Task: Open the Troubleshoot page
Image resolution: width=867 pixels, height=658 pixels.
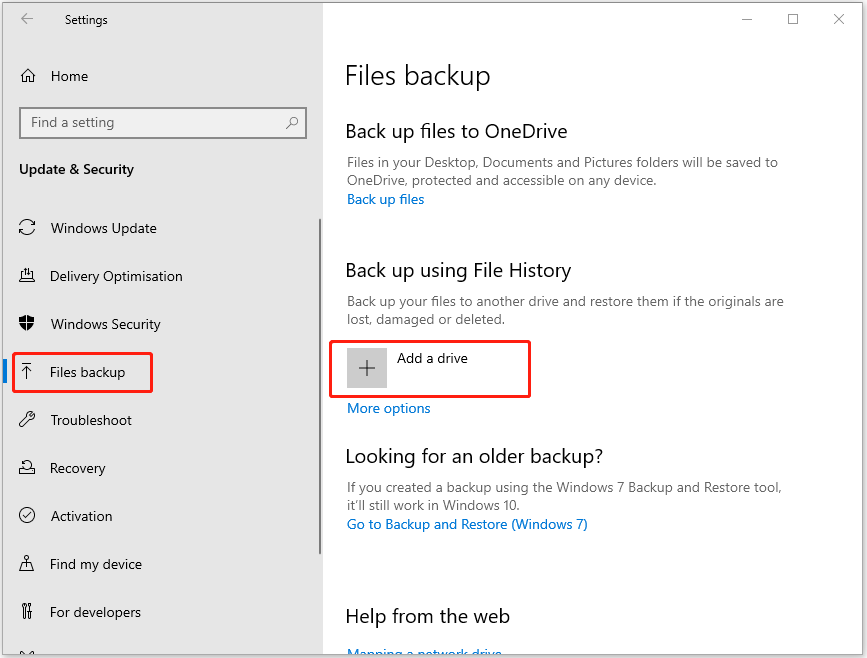Action: point(91,420)
